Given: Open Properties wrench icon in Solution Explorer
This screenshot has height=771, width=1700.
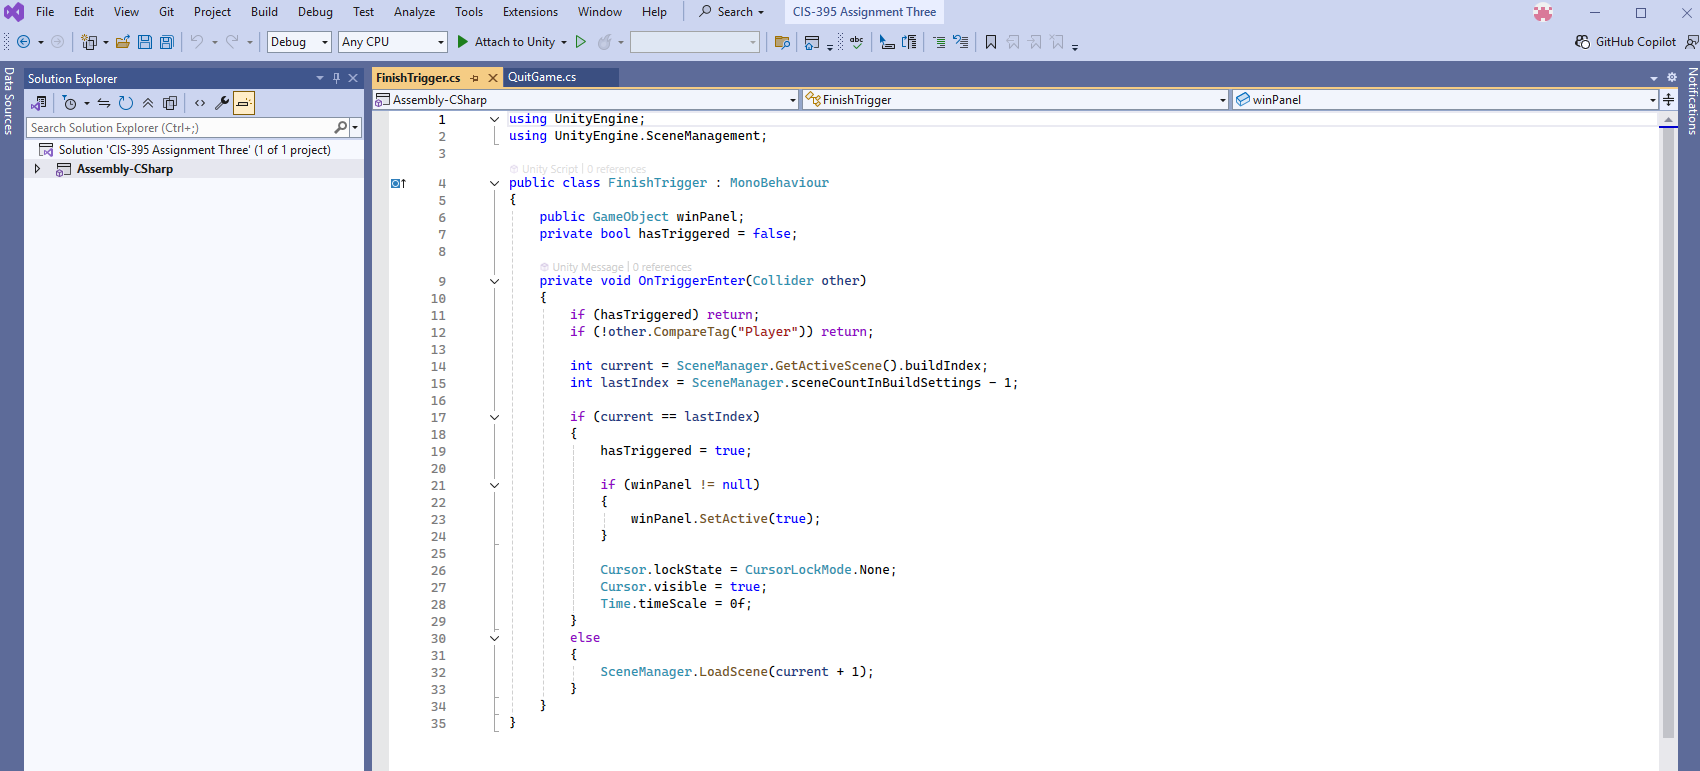Looking at the screenshot, I should point(222,103).
